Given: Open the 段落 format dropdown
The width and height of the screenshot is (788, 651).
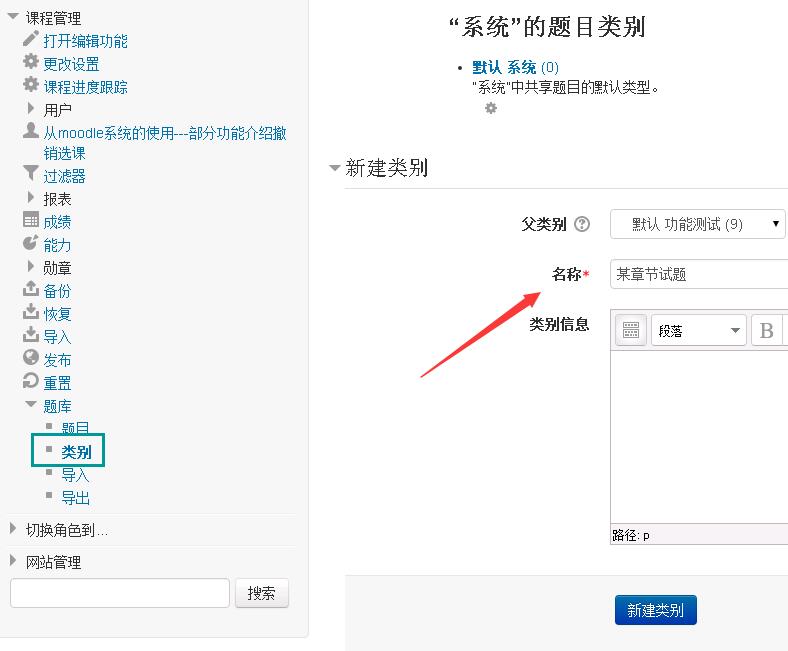Looking at the screenshot, I should [x=699, y=330].
